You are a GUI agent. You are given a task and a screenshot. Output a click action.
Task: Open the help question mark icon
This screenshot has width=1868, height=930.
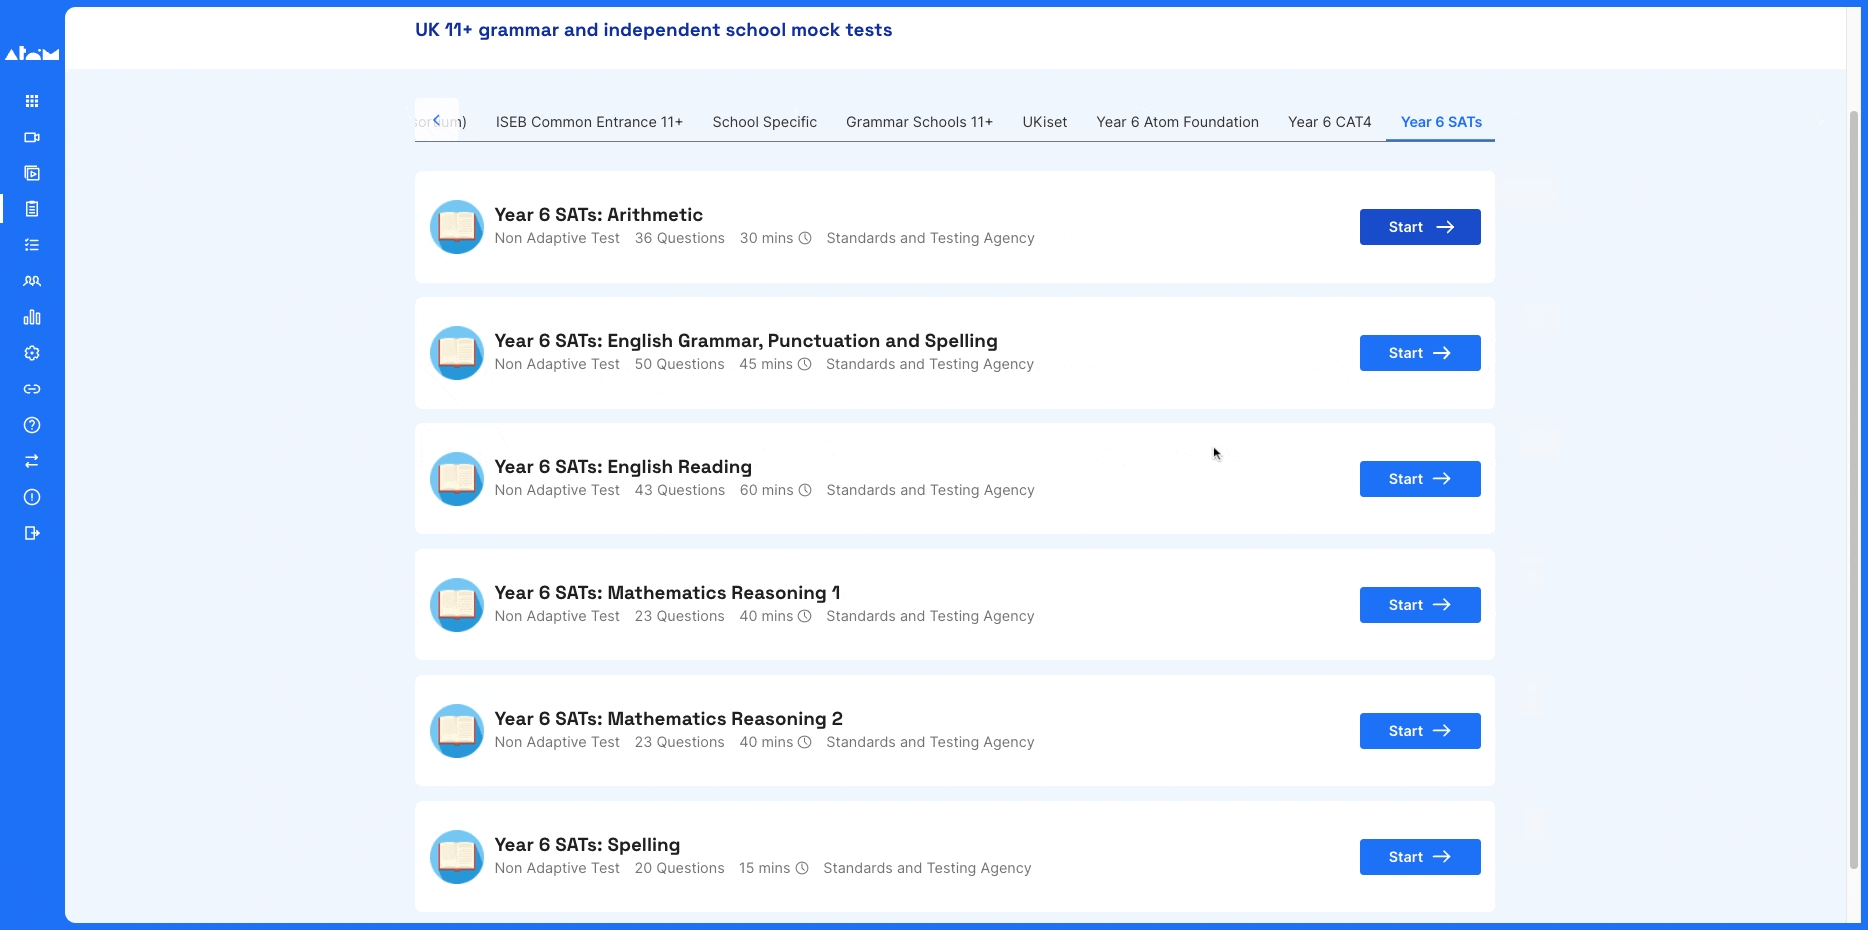tap(32, 425)
